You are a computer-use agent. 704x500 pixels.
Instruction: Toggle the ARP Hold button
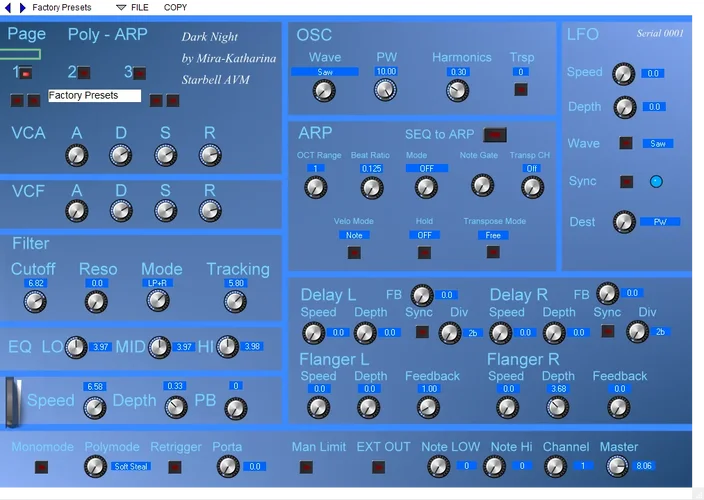[x=424, y=253]
